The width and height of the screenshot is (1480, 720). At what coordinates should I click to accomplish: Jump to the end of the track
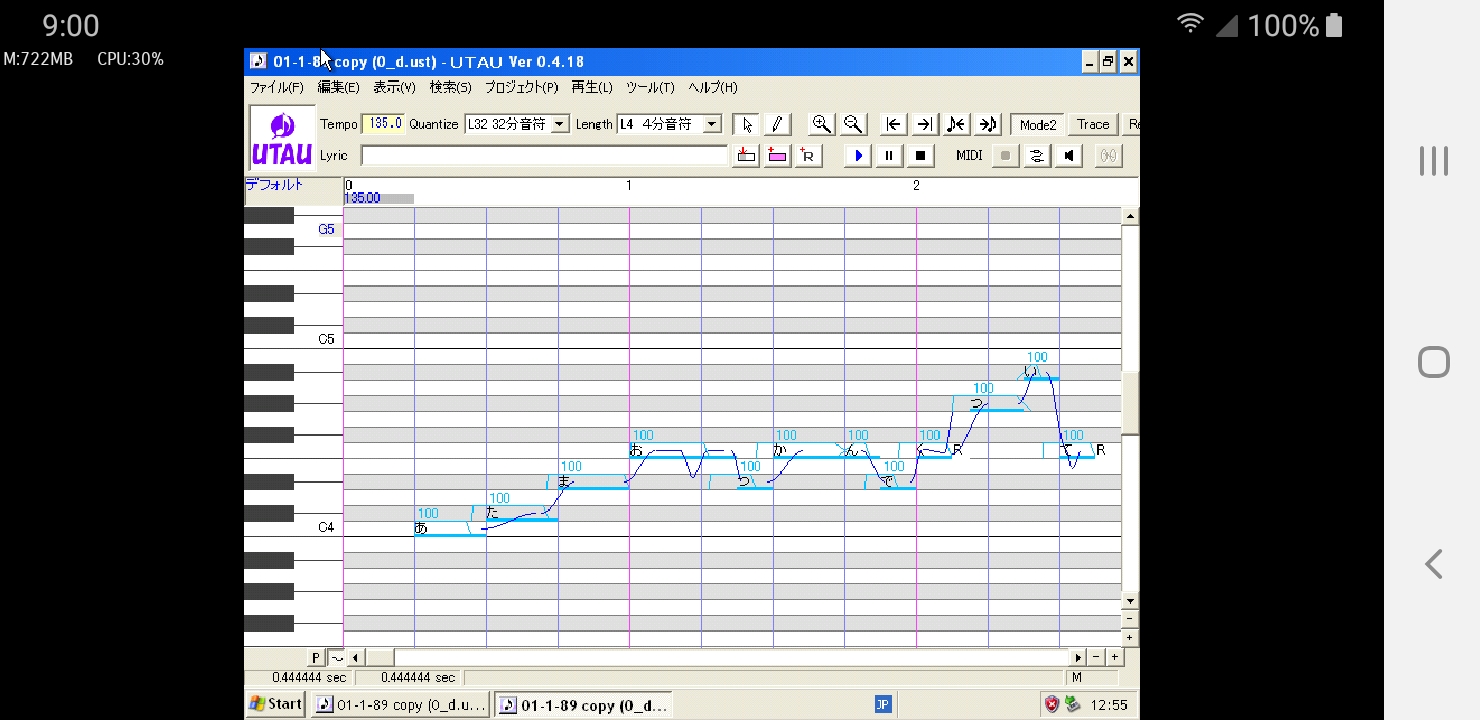[x=925, y=124]
